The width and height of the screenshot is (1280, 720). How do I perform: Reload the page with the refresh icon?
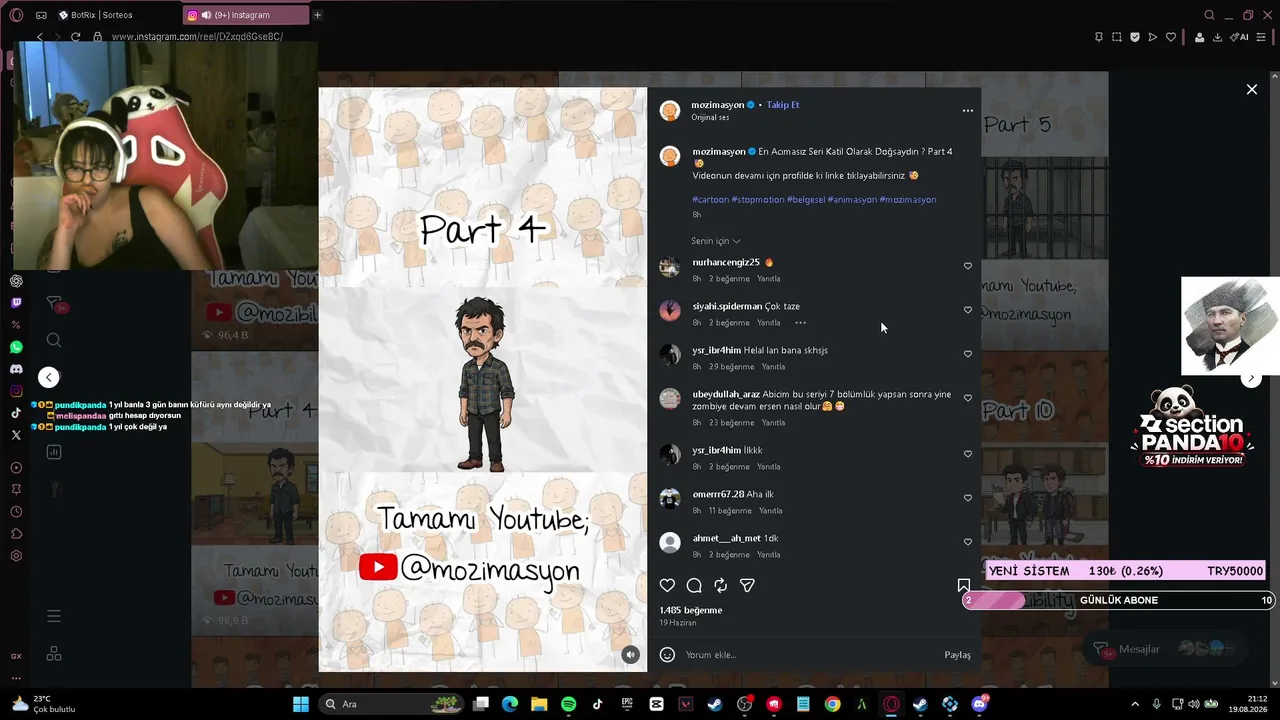(75, 37)
